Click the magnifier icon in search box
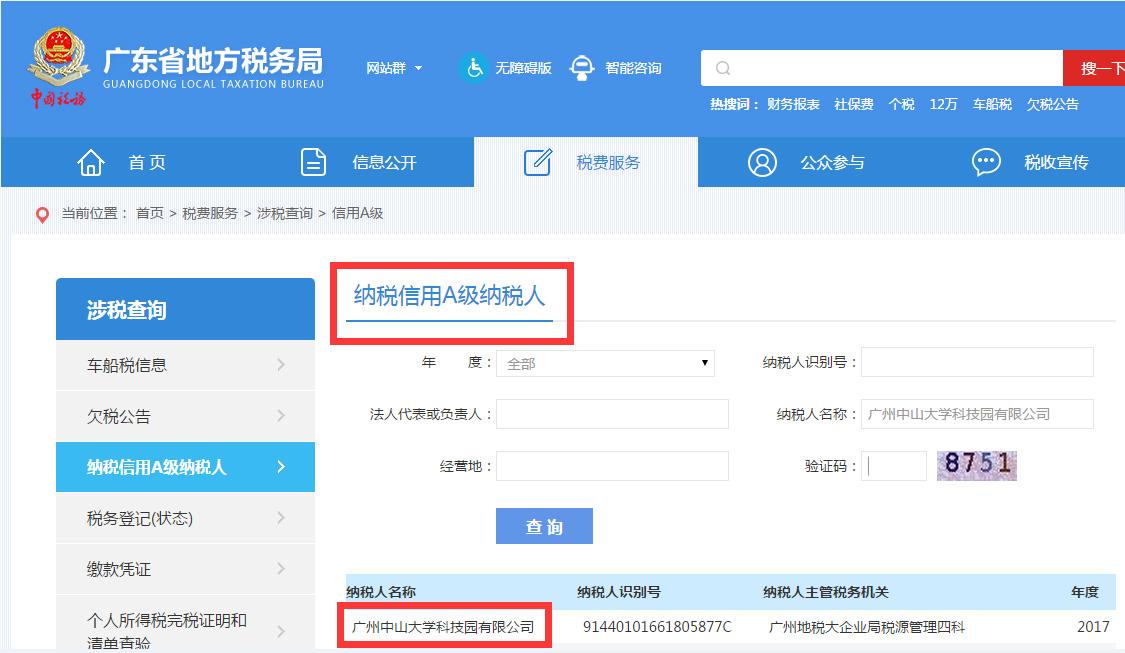Image resolution: width=1125 pixels, height=653 pixels. coord(723,68)
